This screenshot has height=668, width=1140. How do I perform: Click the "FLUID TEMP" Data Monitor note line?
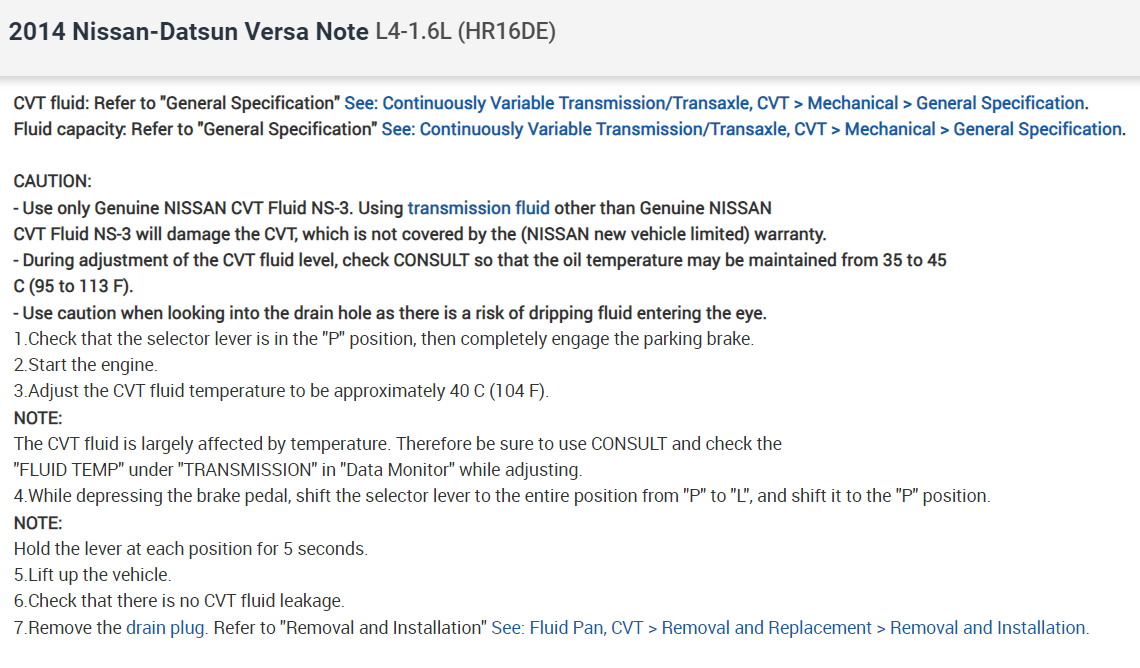click(297, 469)
